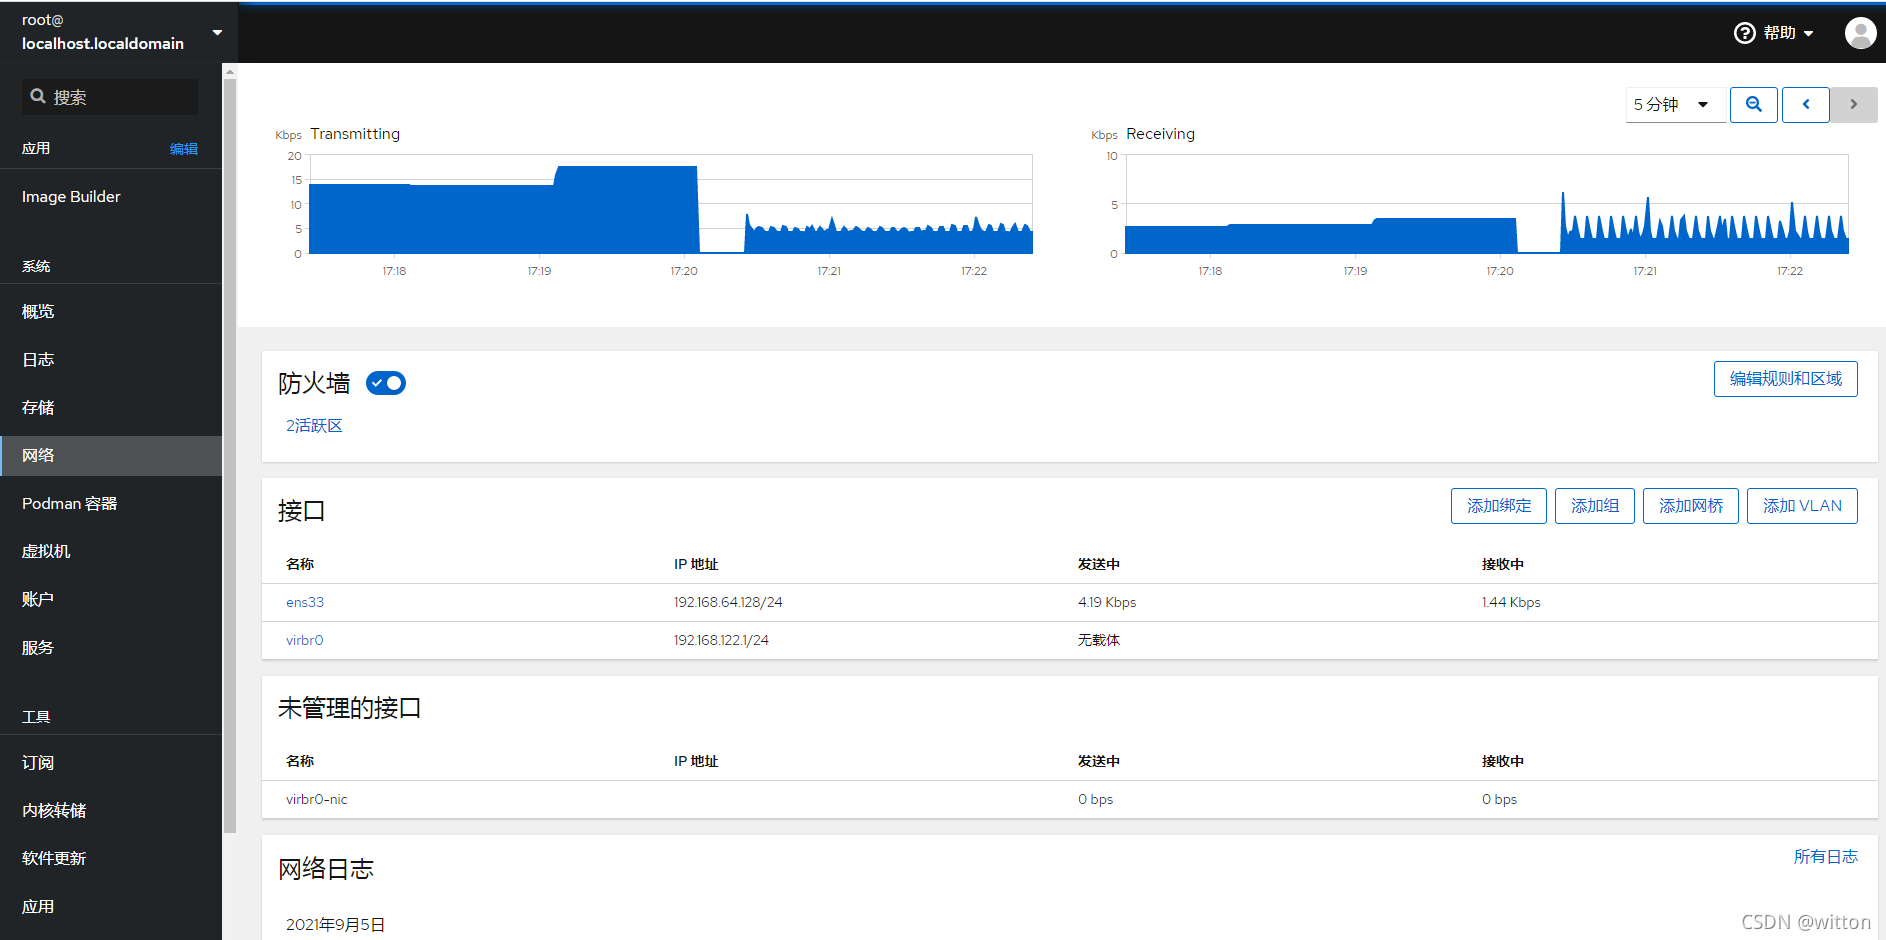The image size is (1886, 940).
Task: Click the sidebar search input field
Action: [110, 97]
